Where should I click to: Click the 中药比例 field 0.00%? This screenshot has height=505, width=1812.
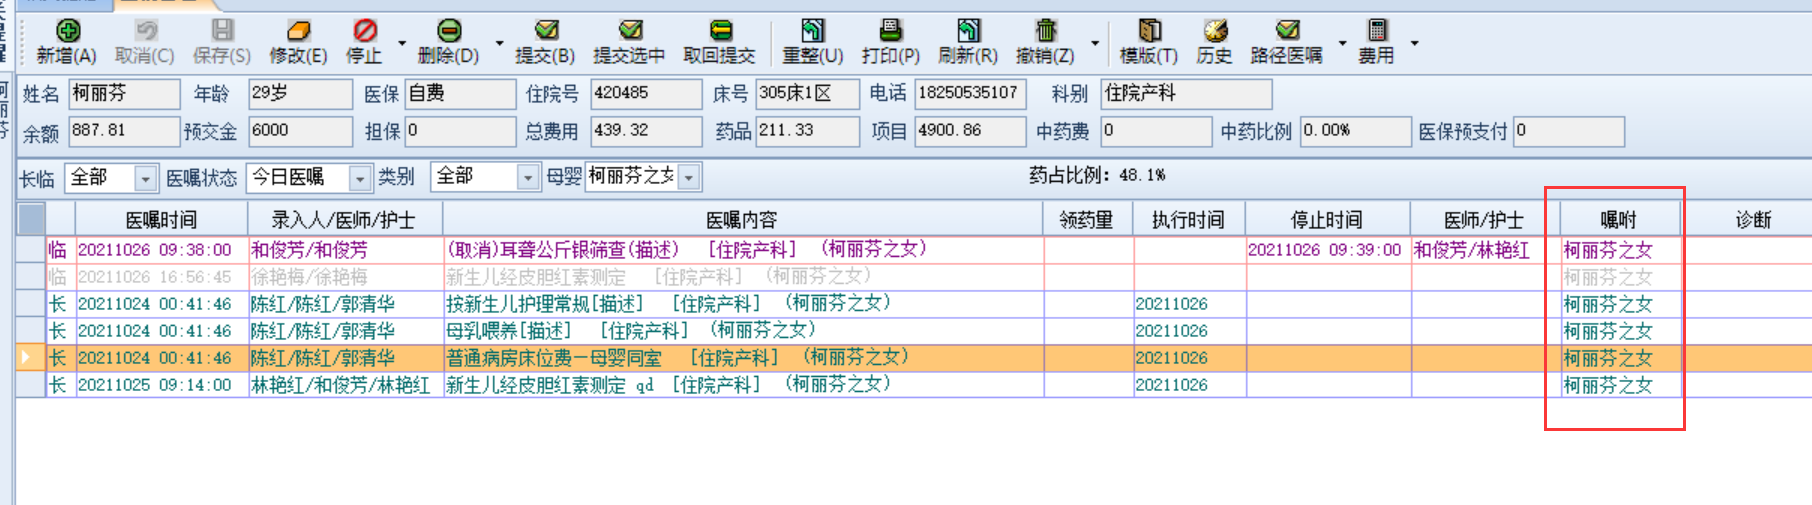pyautogui.click(x=1355, y=131)
